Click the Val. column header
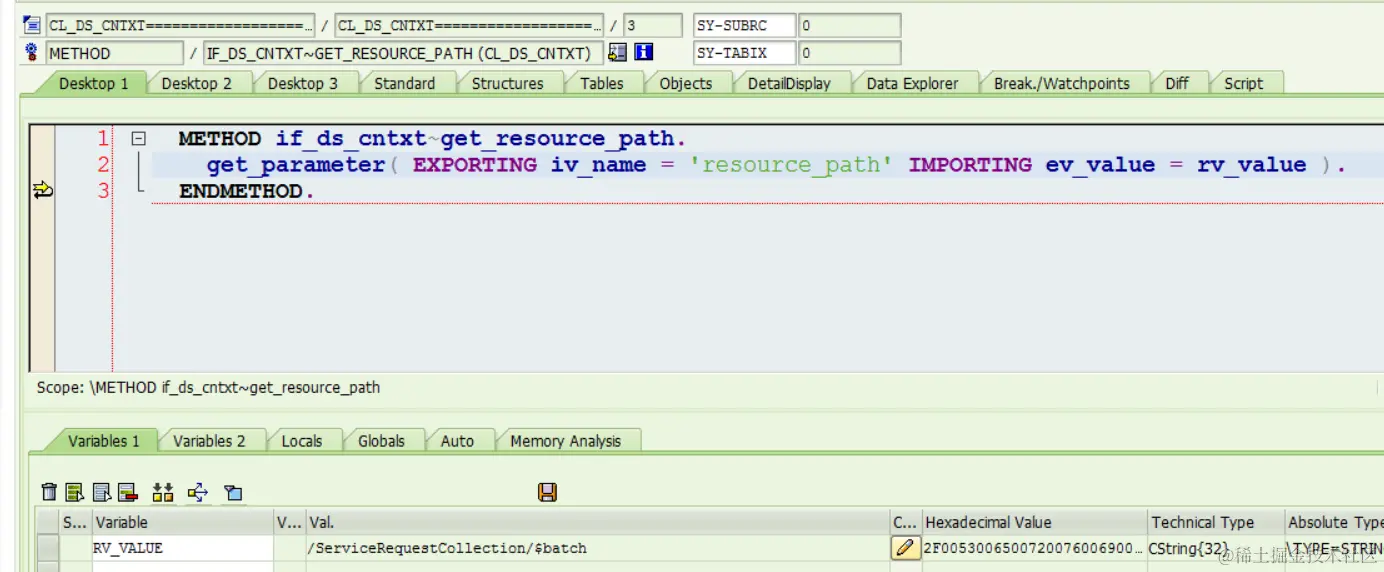 coord(597,522)
